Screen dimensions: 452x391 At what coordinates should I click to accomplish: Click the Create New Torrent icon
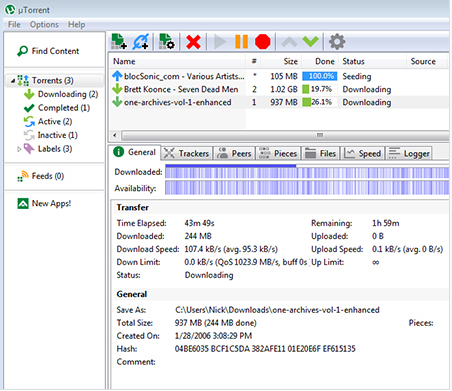tap(167, 42)
